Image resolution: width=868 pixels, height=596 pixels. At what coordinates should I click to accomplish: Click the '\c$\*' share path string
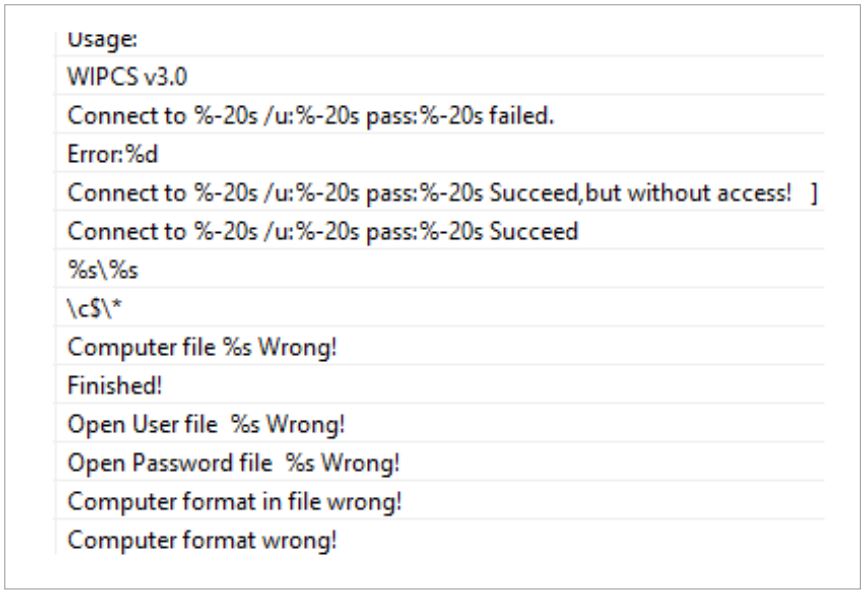point(87,308)
